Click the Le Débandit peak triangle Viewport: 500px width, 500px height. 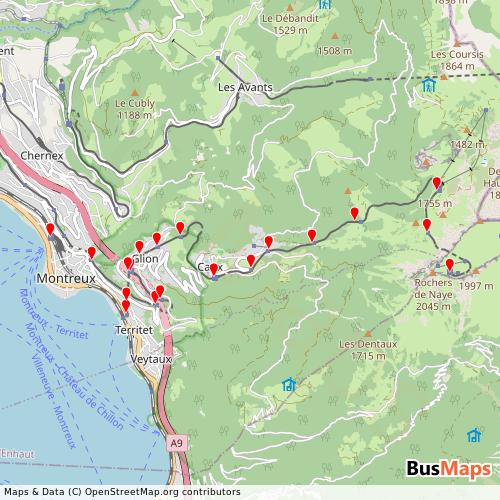290,7
